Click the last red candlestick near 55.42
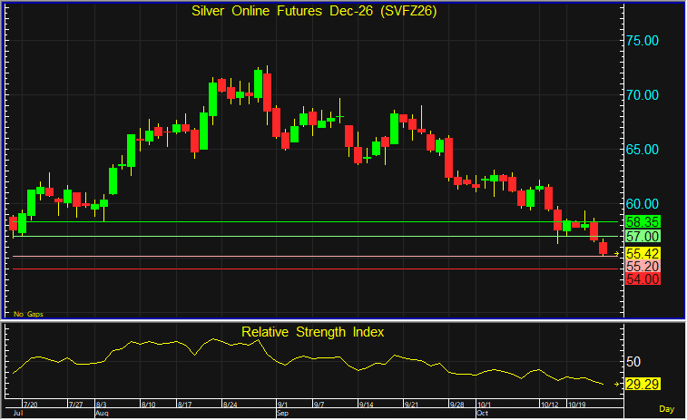This screenshot has height=420, width=687. click(x=603, y=248)
